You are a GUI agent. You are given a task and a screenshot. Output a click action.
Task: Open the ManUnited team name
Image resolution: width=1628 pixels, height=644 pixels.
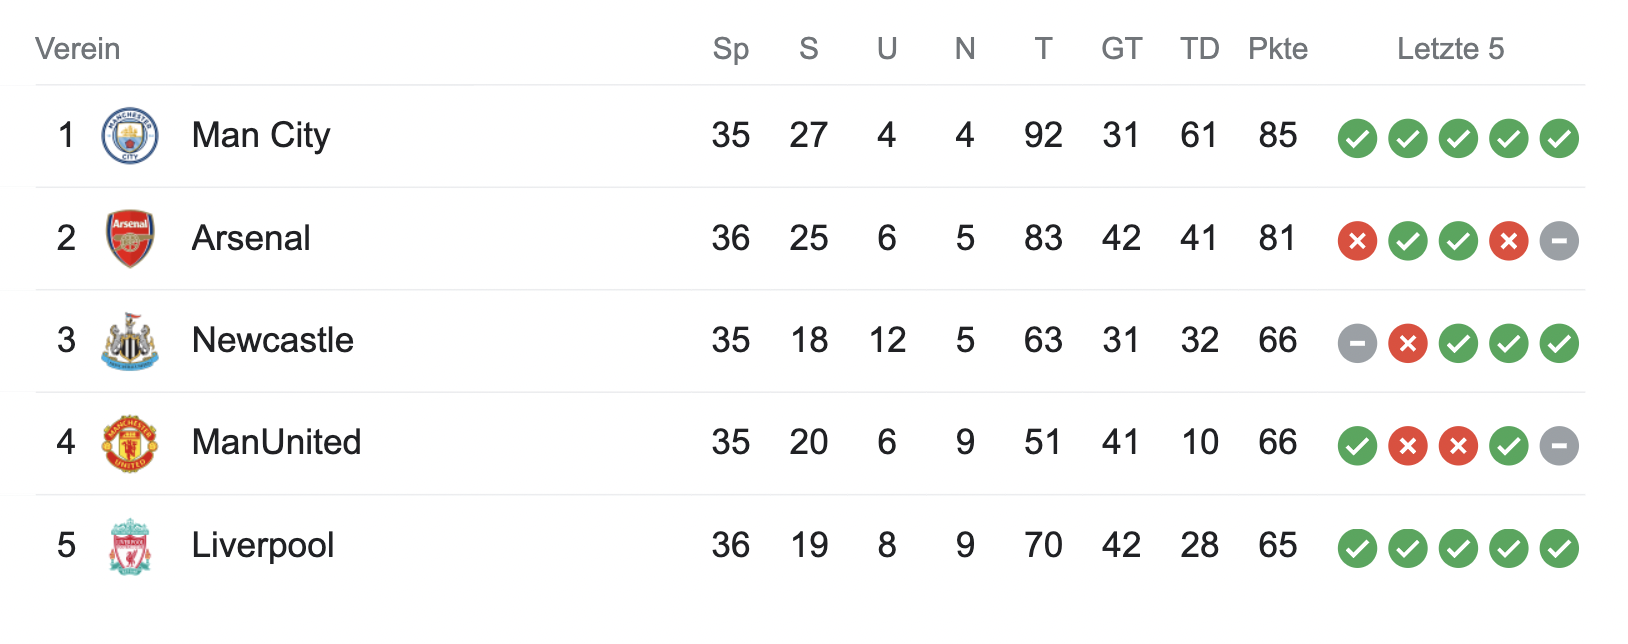tap(276, 442)
